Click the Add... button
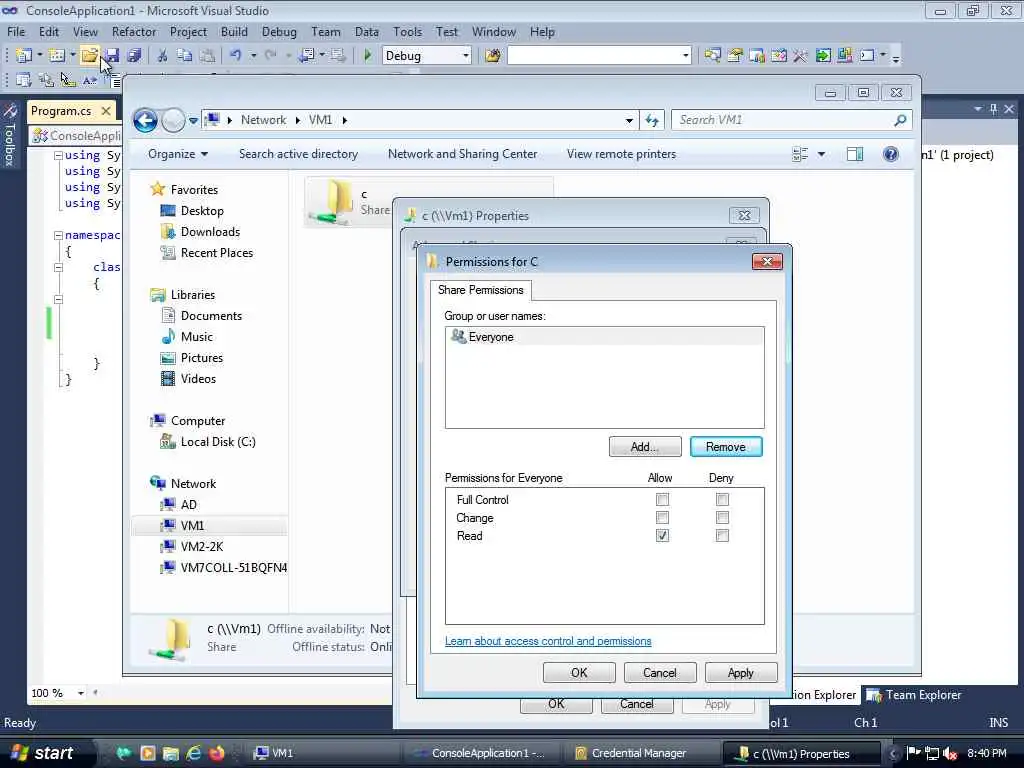 645,447
